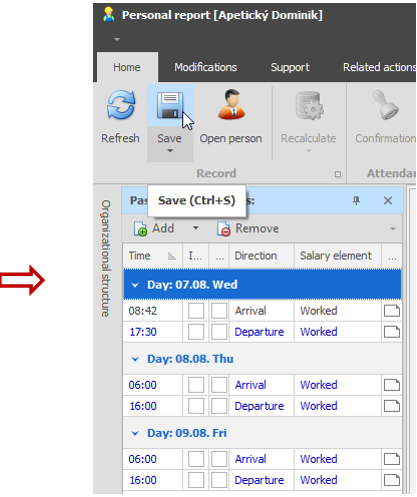The height and width of the screenshot is (497, 417).
Task: Click Record group dialog launcher icon
Action: click(x=338, y=174)
